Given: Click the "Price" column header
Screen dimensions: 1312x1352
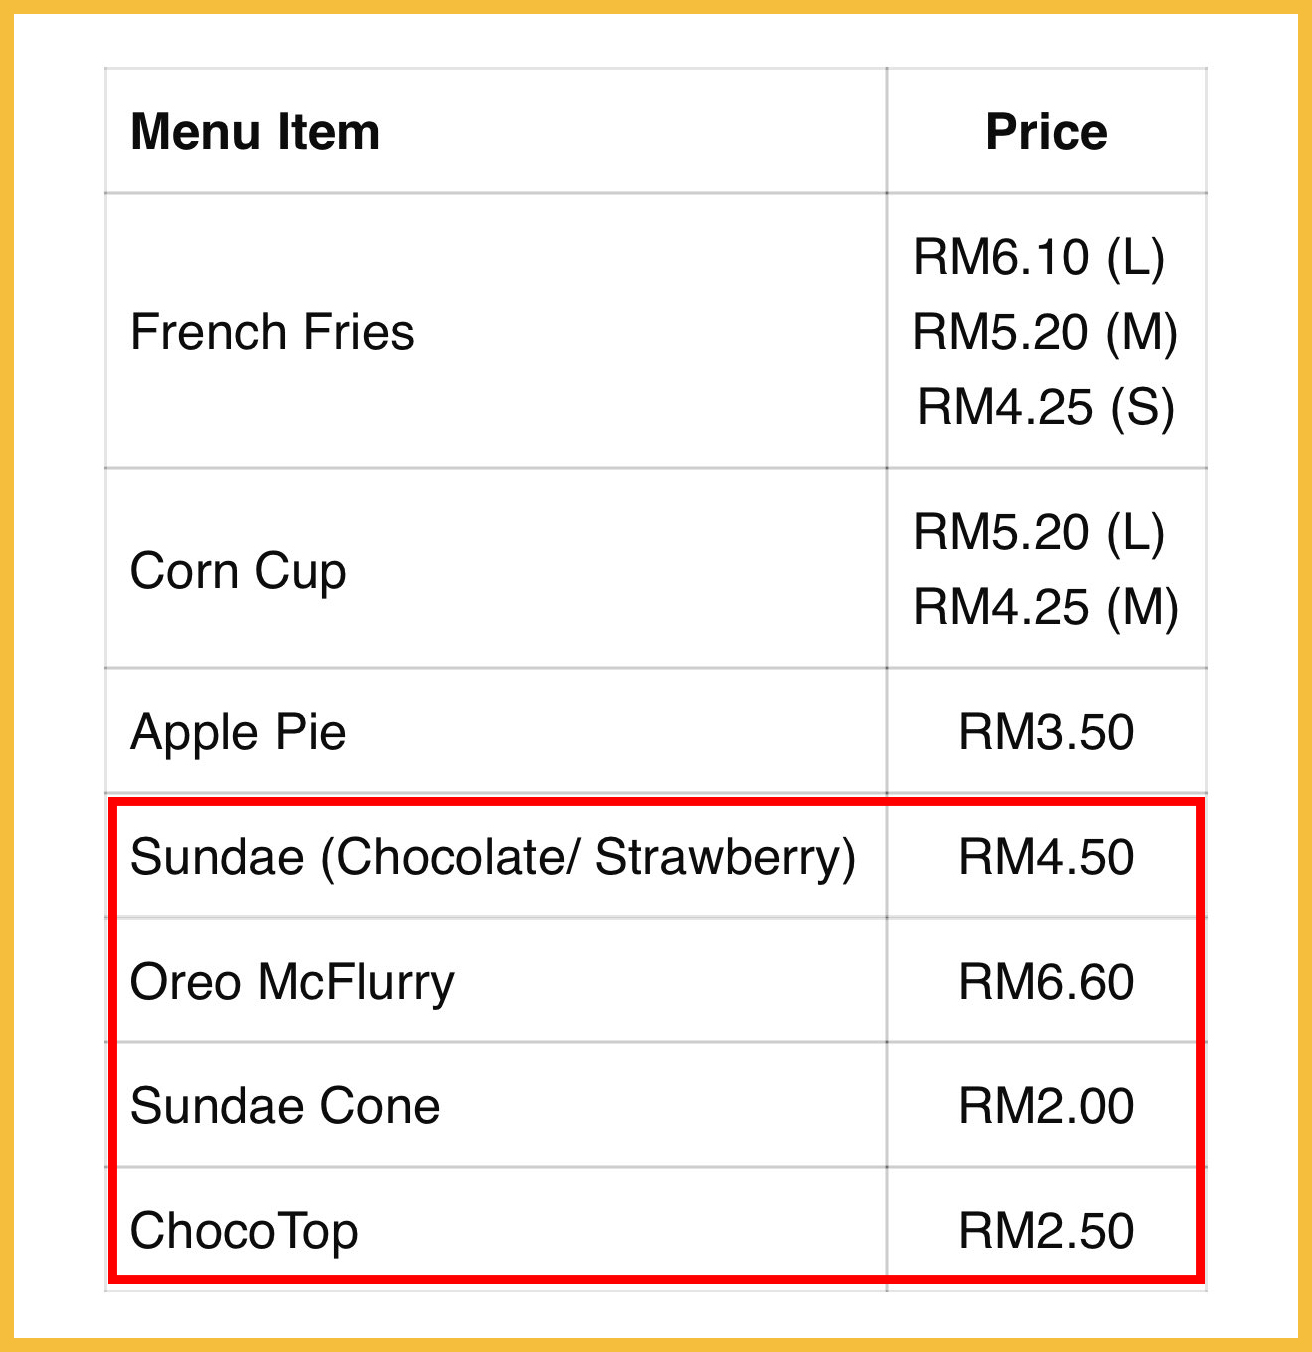Looking at the screenshot, I should (x=1046, y=132).
